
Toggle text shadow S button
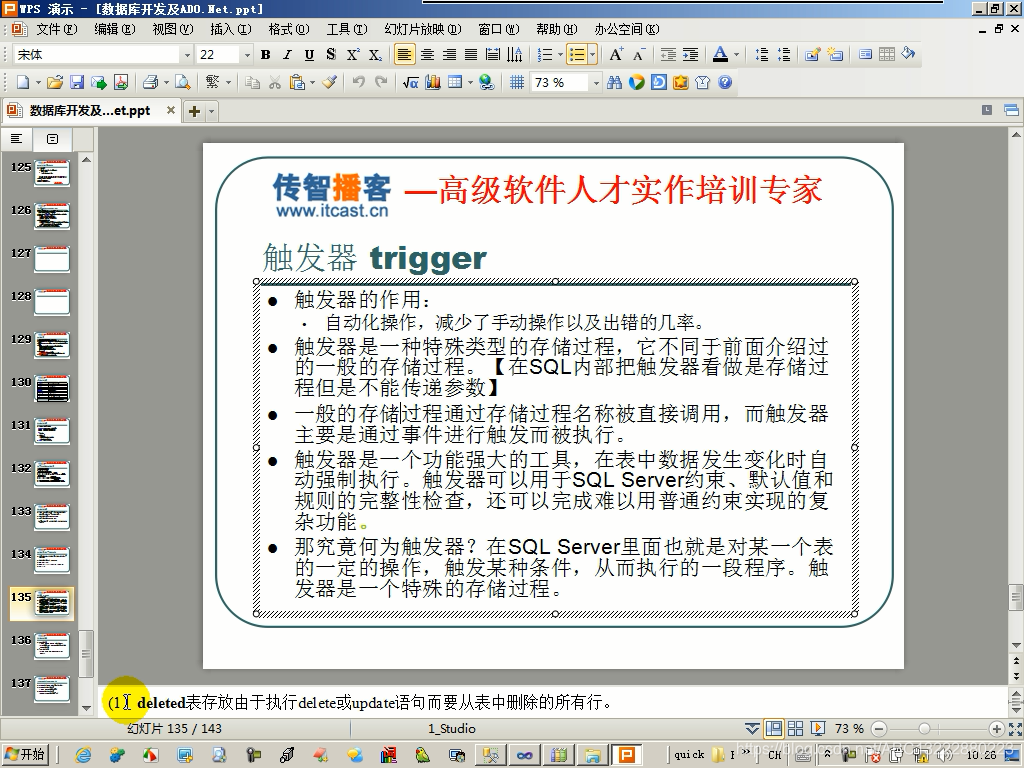(x=331, y=55)
